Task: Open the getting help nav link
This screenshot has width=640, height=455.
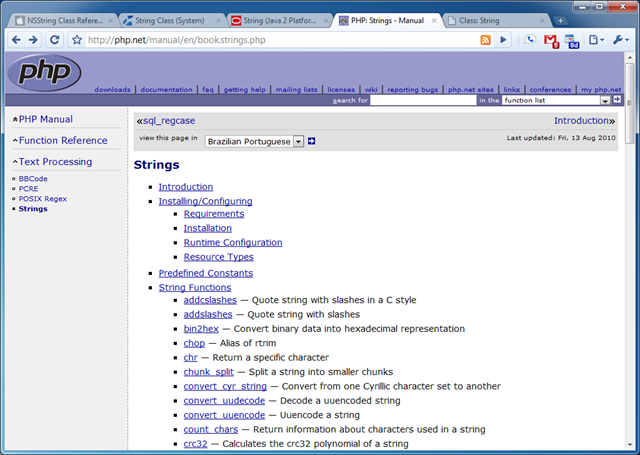Action: click(244, 89)
